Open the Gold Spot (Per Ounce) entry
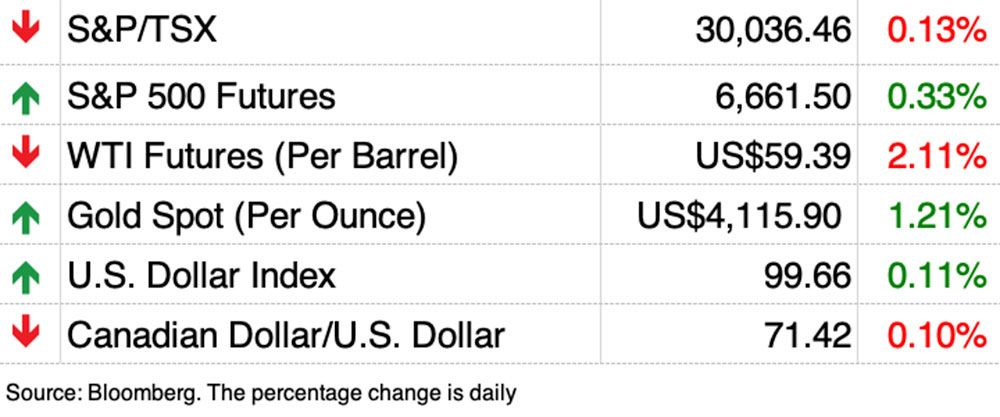Screen dimensions: 1000x417 [246, 215]
